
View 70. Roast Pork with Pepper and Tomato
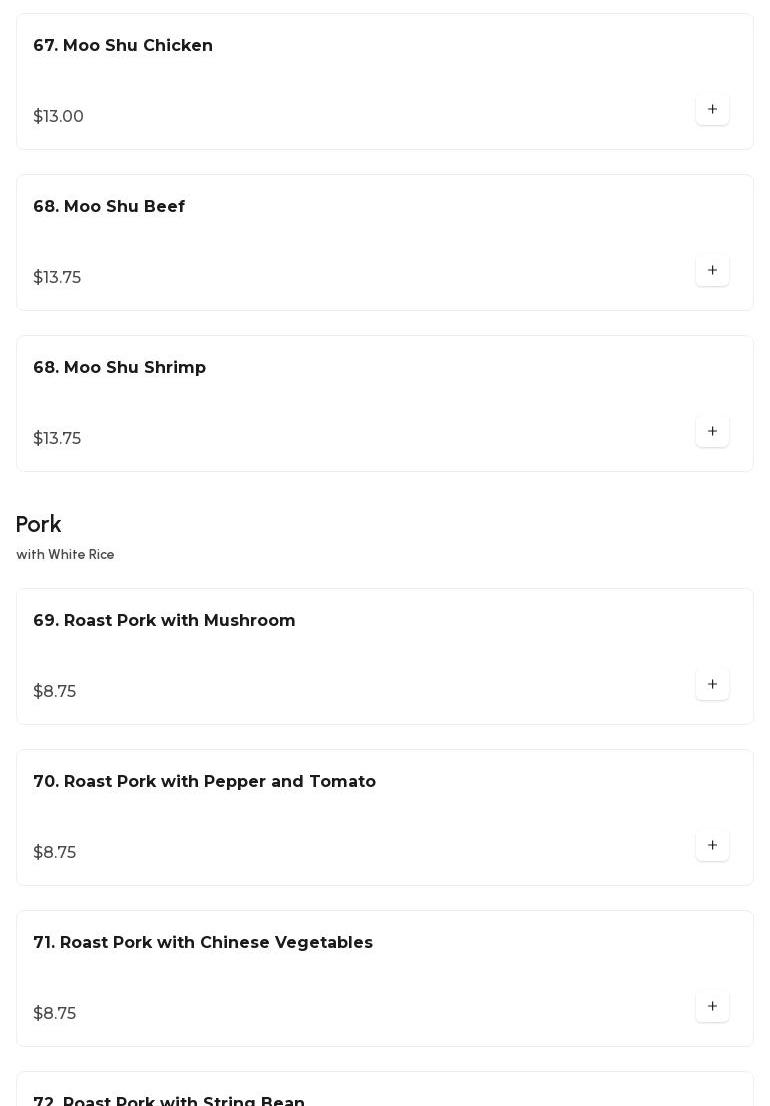click(x=204, y=782)
